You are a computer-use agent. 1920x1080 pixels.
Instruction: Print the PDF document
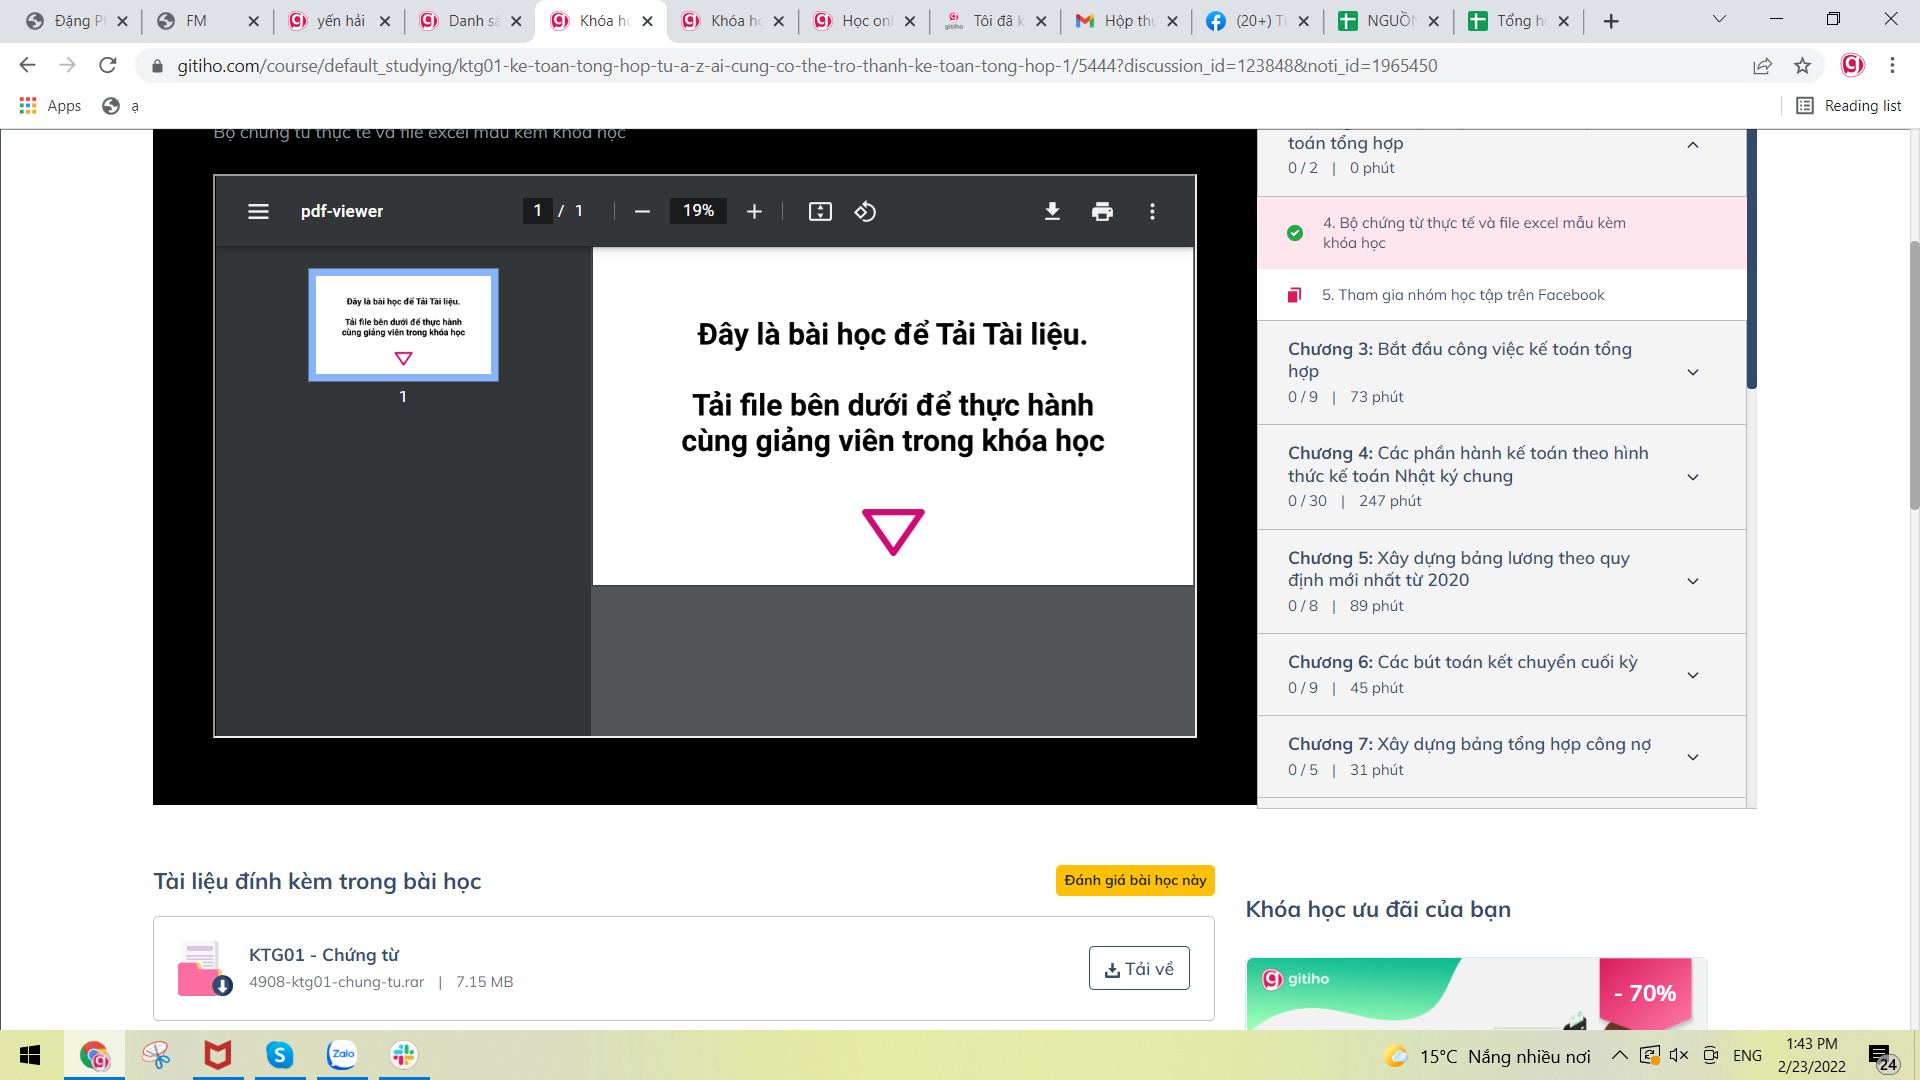coord(1102,211)
